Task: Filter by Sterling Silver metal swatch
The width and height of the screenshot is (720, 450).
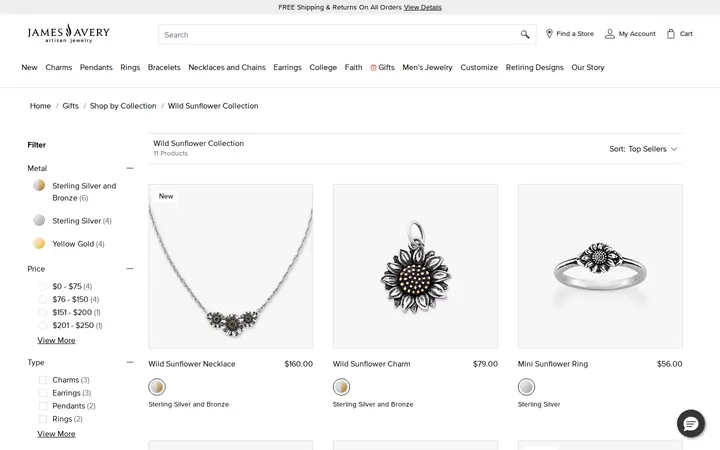Action: click(x=39, y=220)
